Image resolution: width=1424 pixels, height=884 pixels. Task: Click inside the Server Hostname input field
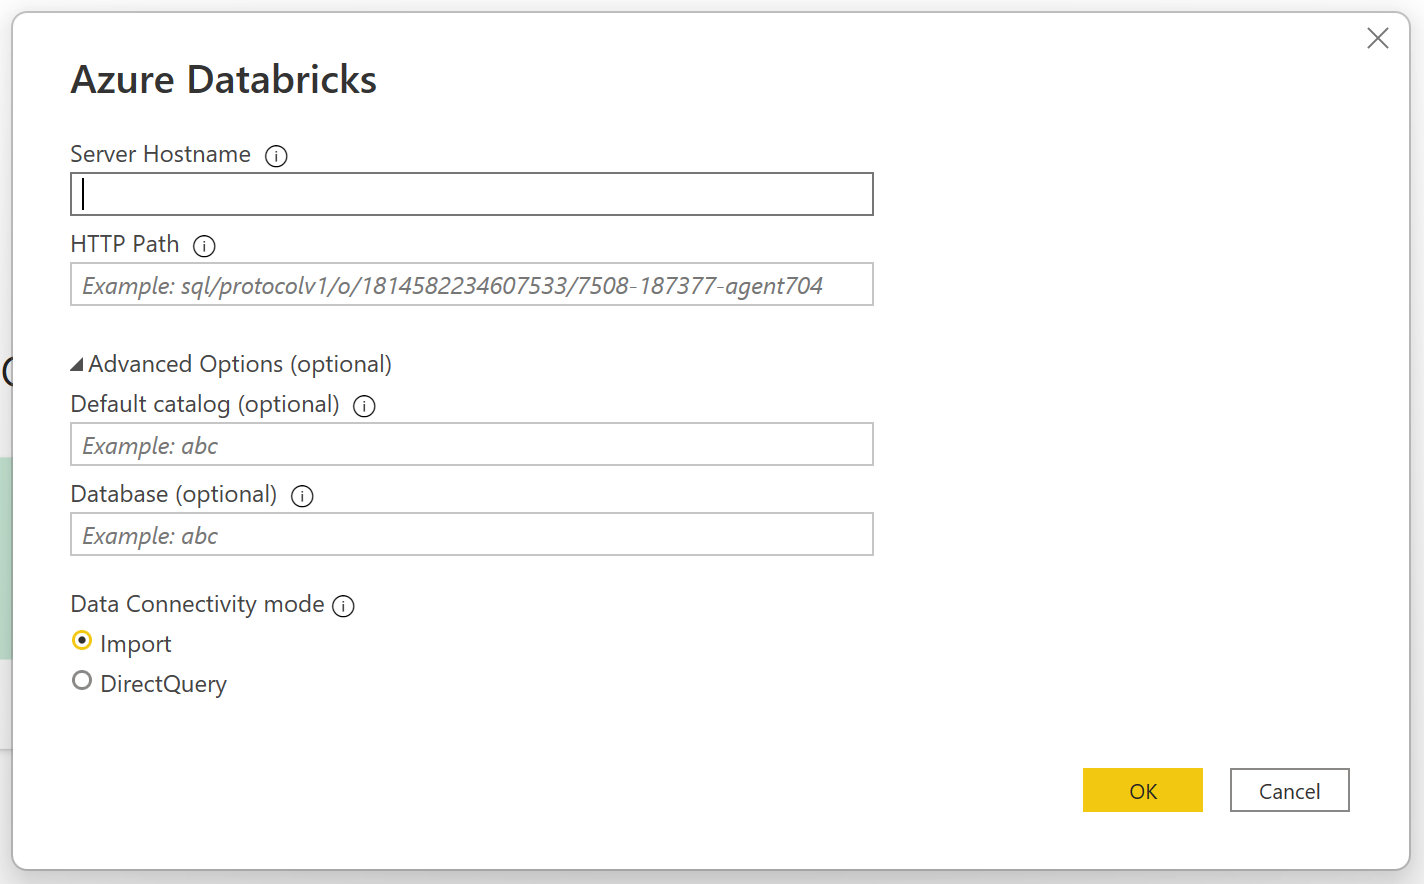[471, 194]
